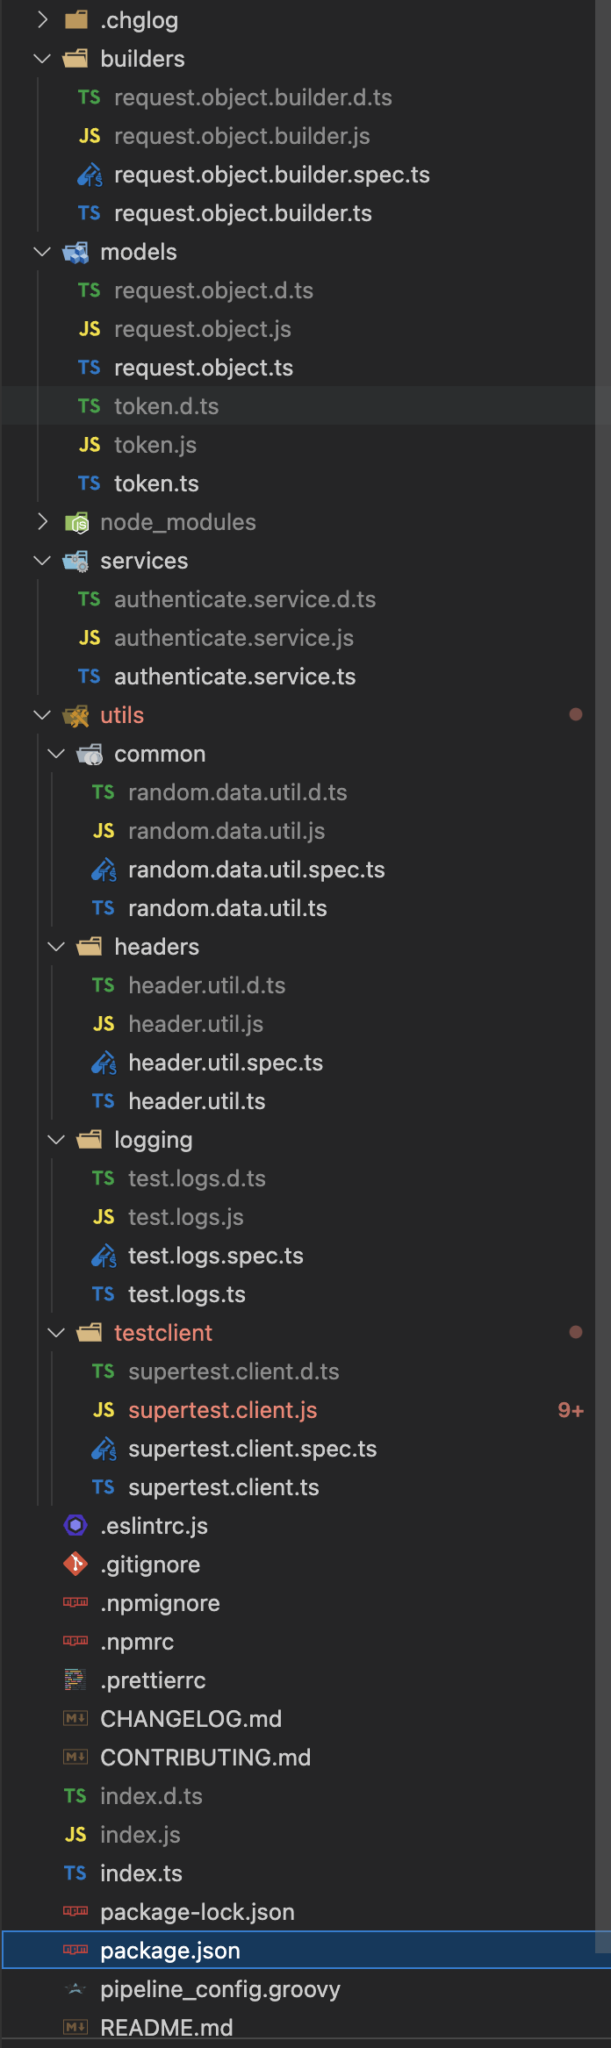The width and height of the screenshot is (611, 2048).
Task: Open the README.md file
Action: coord(166,2027)
